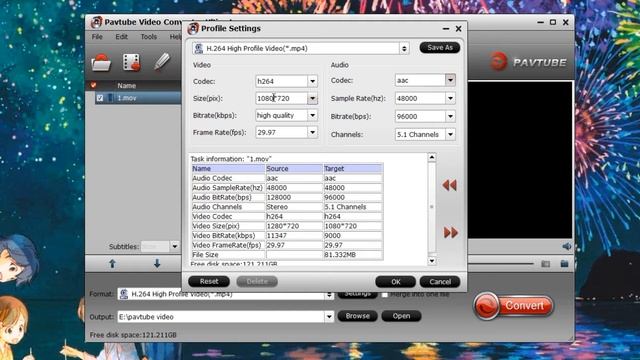Close the Profile Settings dialog

point(458,29)
